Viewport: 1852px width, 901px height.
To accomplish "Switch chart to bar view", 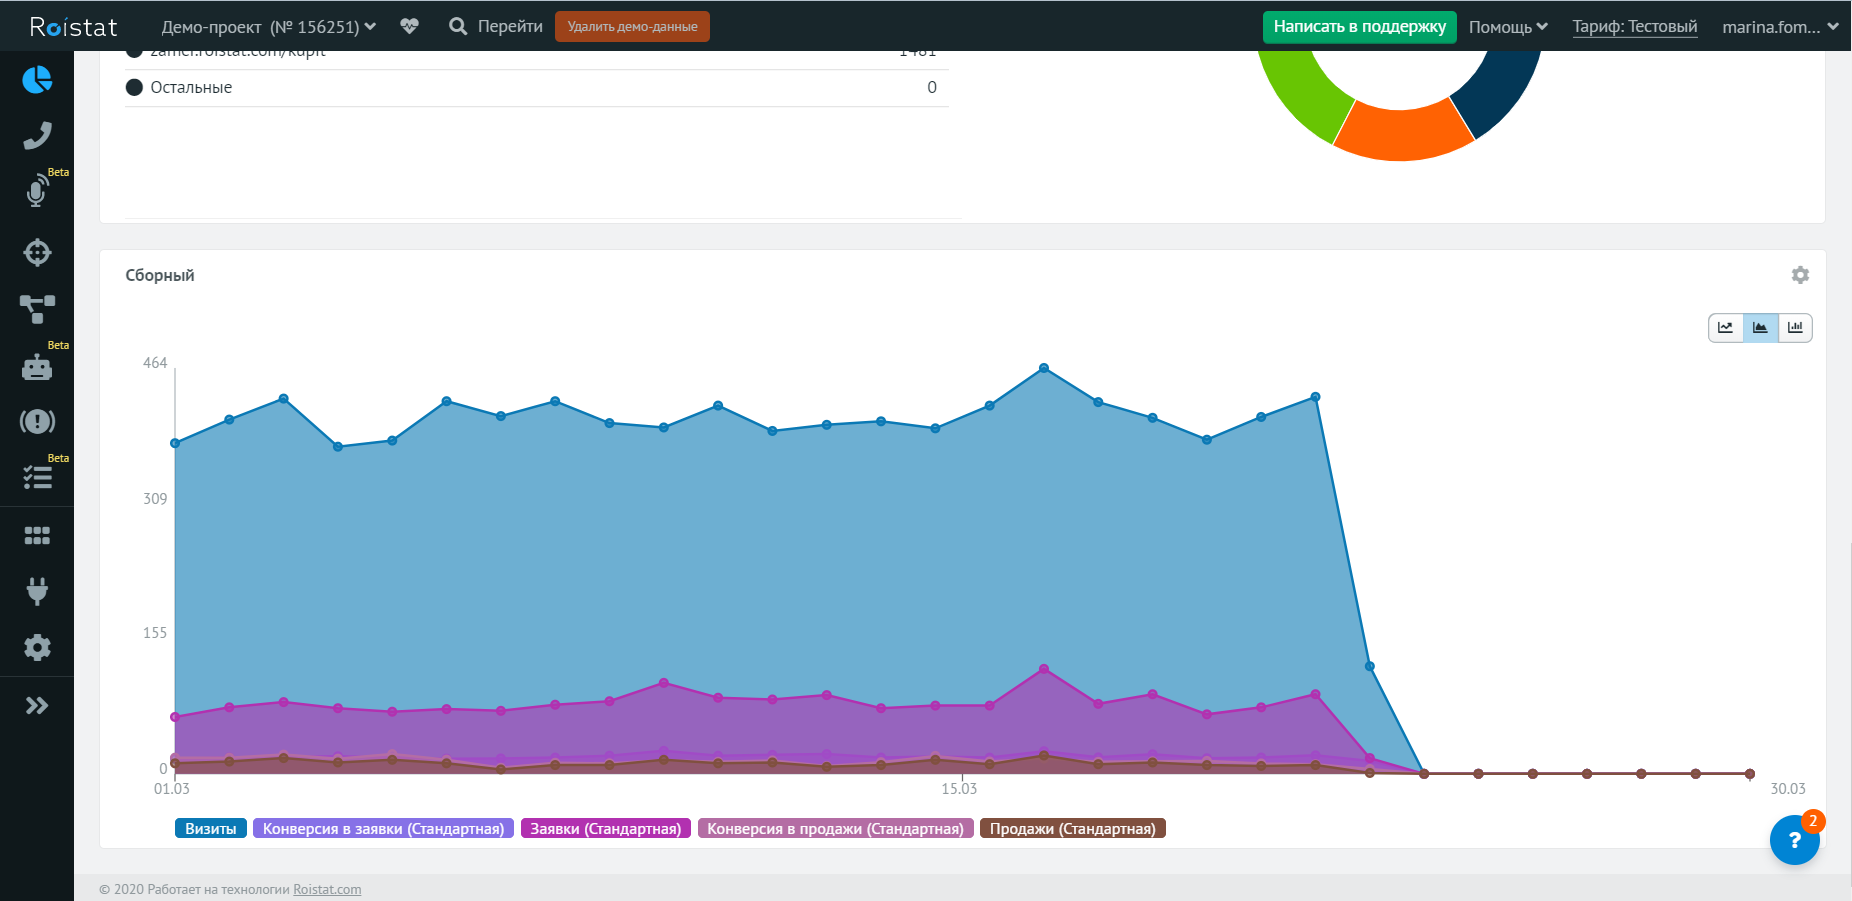I will click(x=1795, y=328).
